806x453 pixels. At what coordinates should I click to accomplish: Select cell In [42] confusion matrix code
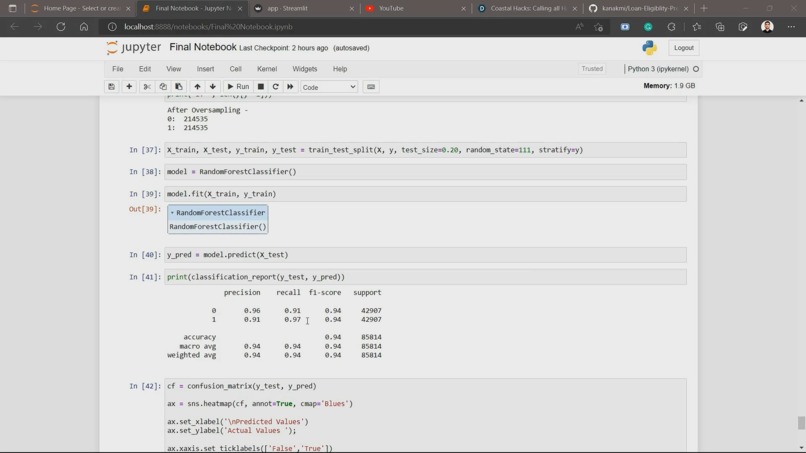425,416
